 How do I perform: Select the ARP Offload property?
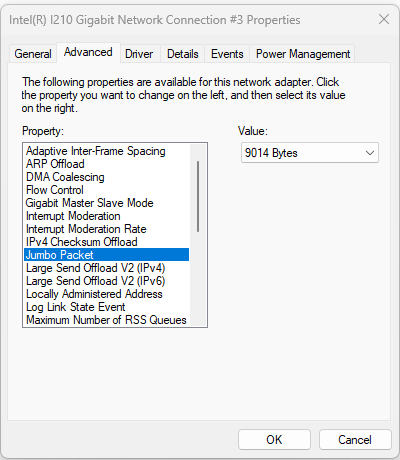[x=107, y=164]
